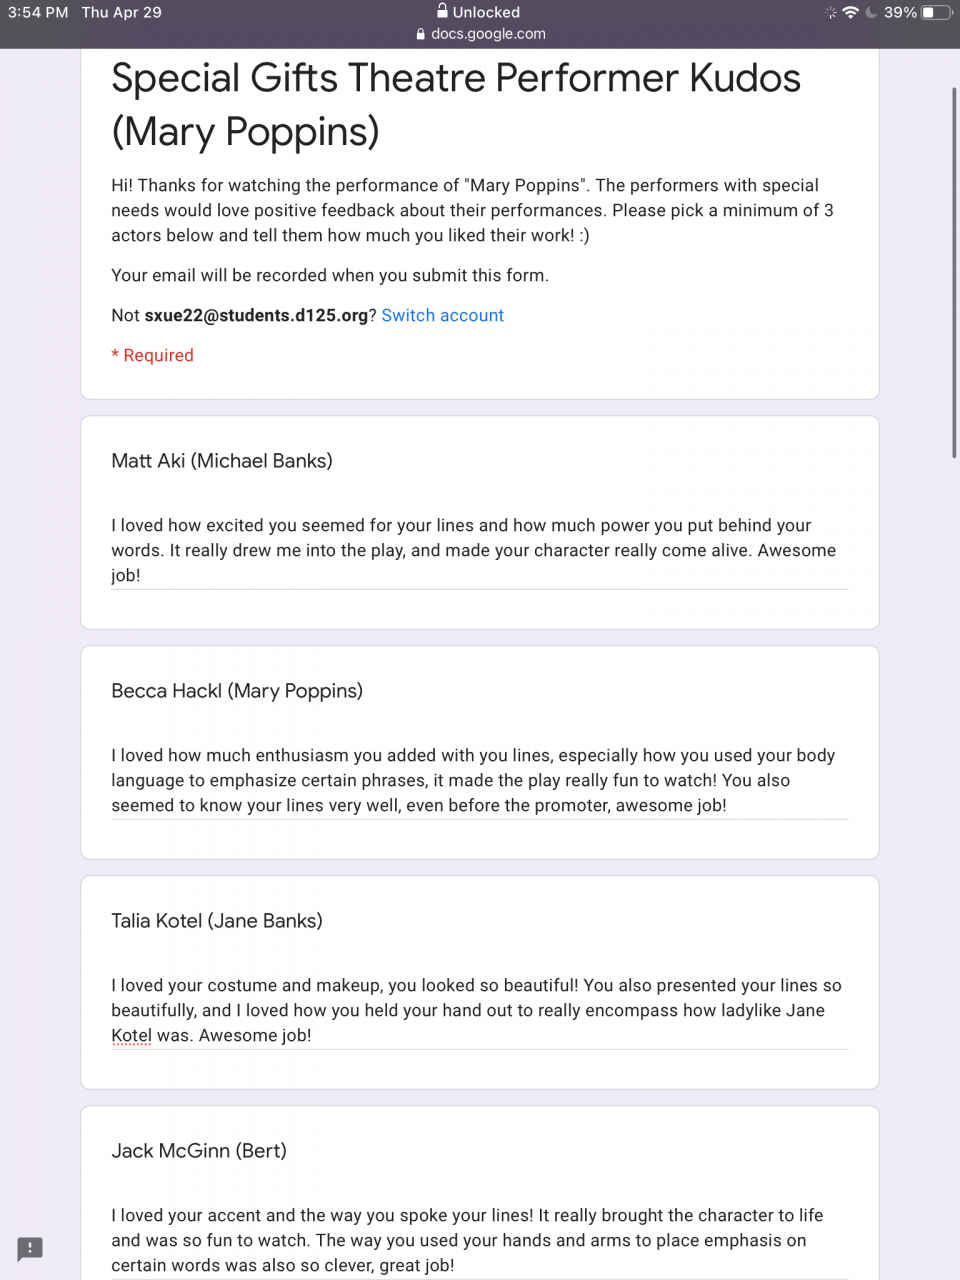Tap the 3:54 PM clock in the status bar
Image resolution: width=960 pixels, height=1280 pixels.
tap(38, 12)
